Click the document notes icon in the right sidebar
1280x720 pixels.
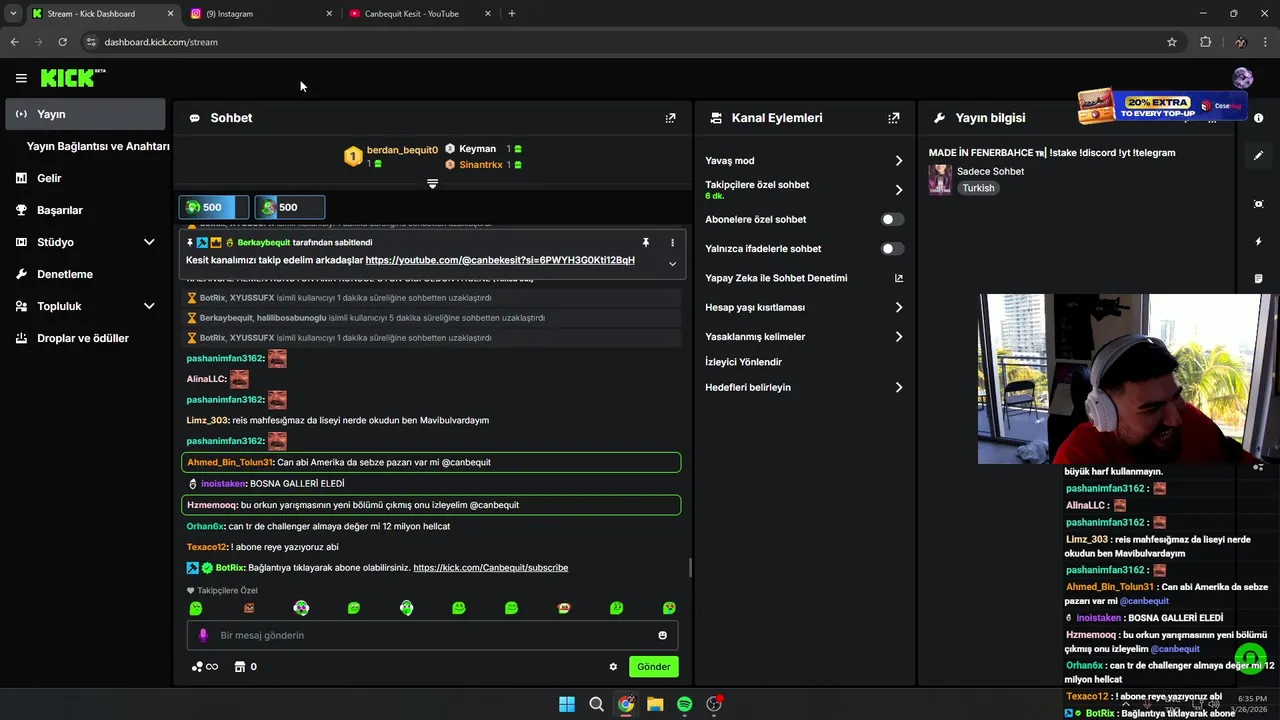click(1258, 278)
